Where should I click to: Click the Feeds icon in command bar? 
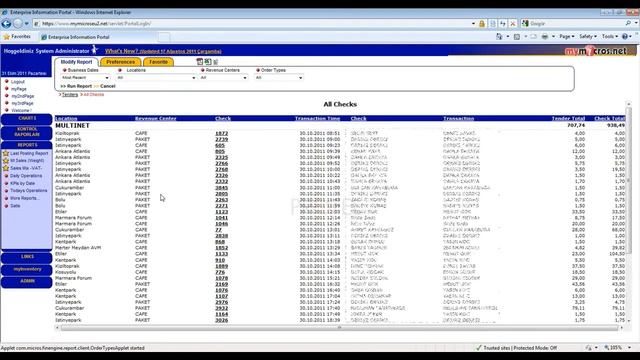click(517, 37)
